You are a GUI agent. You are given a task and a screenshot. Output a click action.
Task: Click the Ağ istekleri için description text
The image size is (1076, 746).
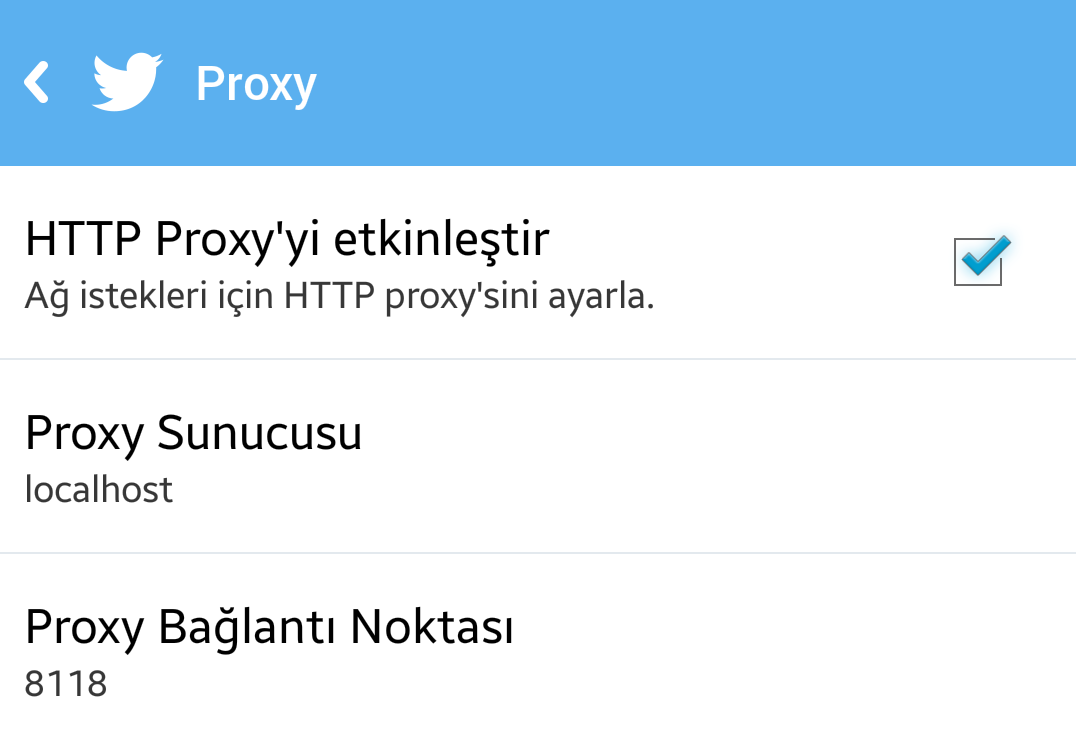[x=339, y=296]
